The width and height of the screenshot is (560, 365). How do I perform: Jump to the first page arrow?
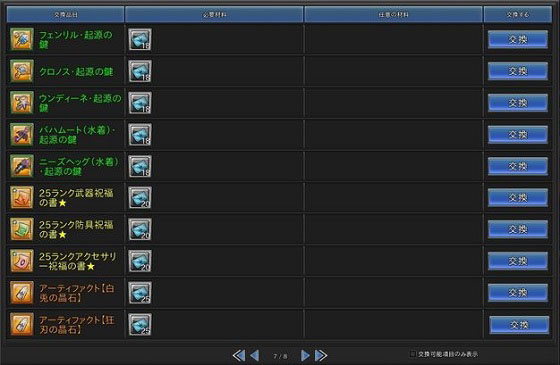click(x=239, y=355)
